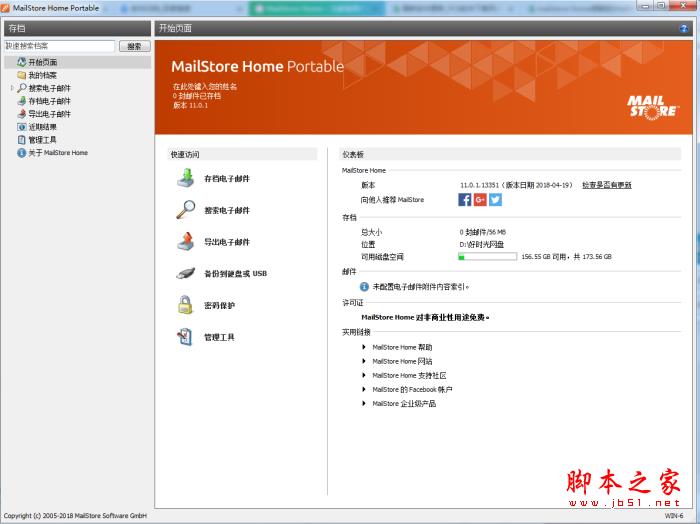Click in the 快速搜索档案 search field
The width and height of the screenshot is (700, 524).
[x=59, y=46]
